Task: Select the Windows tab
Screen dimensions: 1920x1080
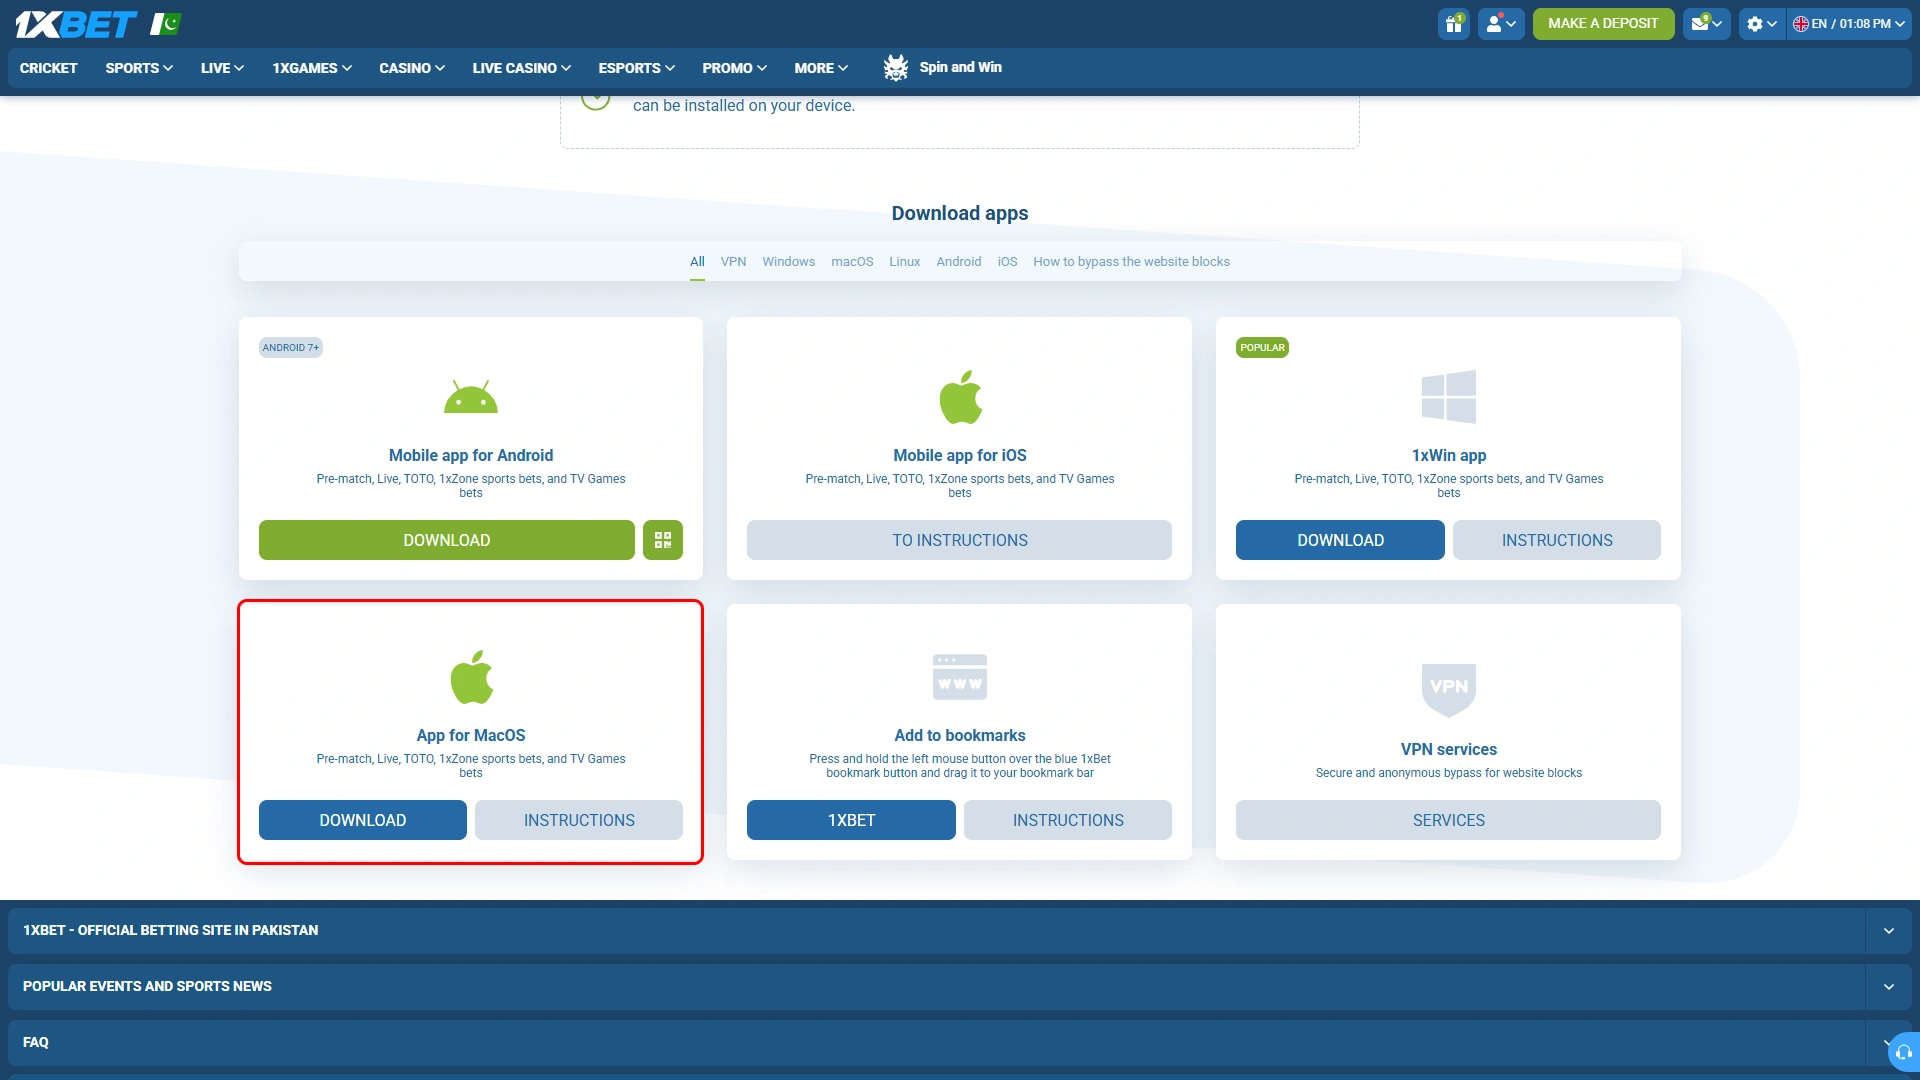Action: [789, 262]
